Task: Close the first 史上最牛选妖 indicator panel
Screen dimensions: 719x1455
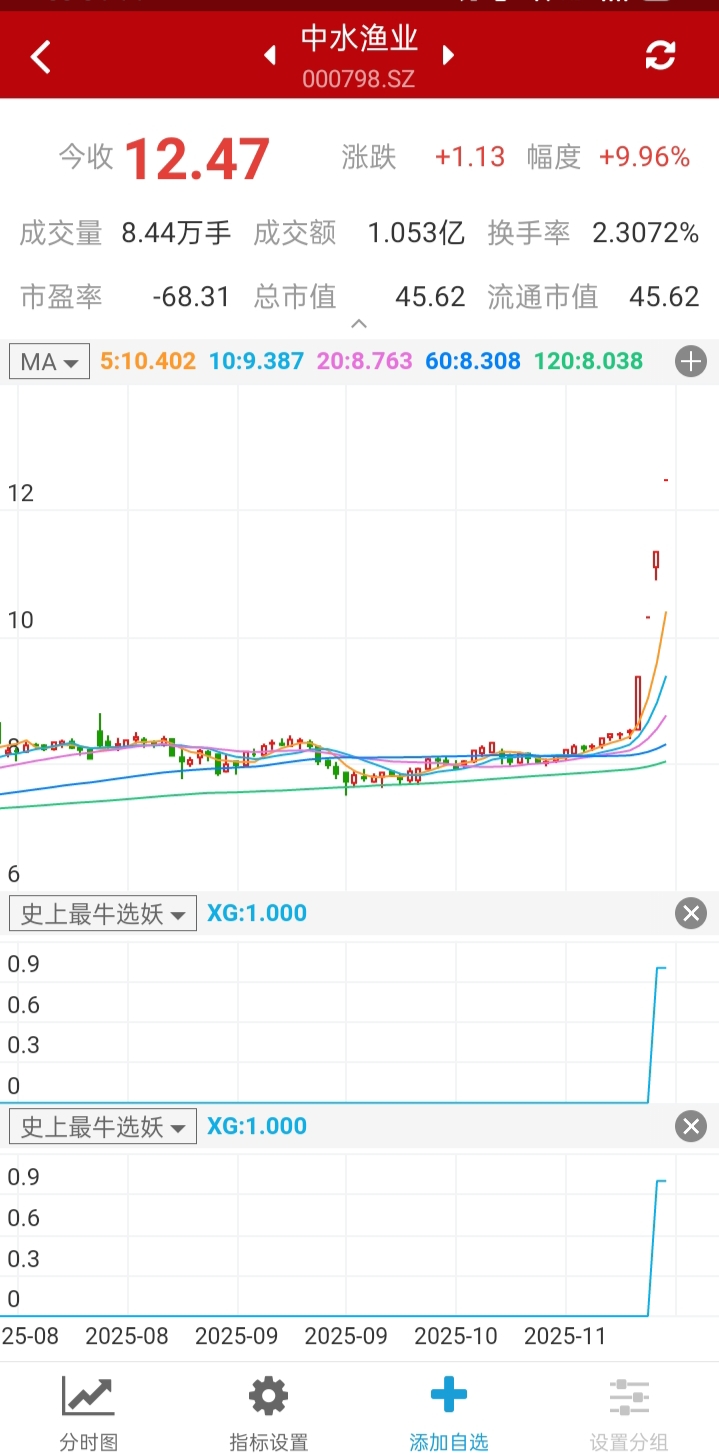Action: [690, 913]
